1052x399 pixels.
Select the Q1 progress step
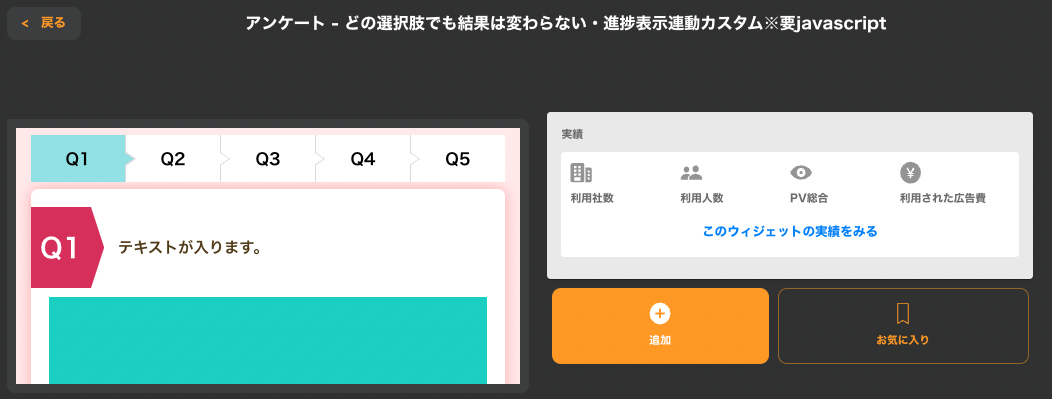coord(78,159)
